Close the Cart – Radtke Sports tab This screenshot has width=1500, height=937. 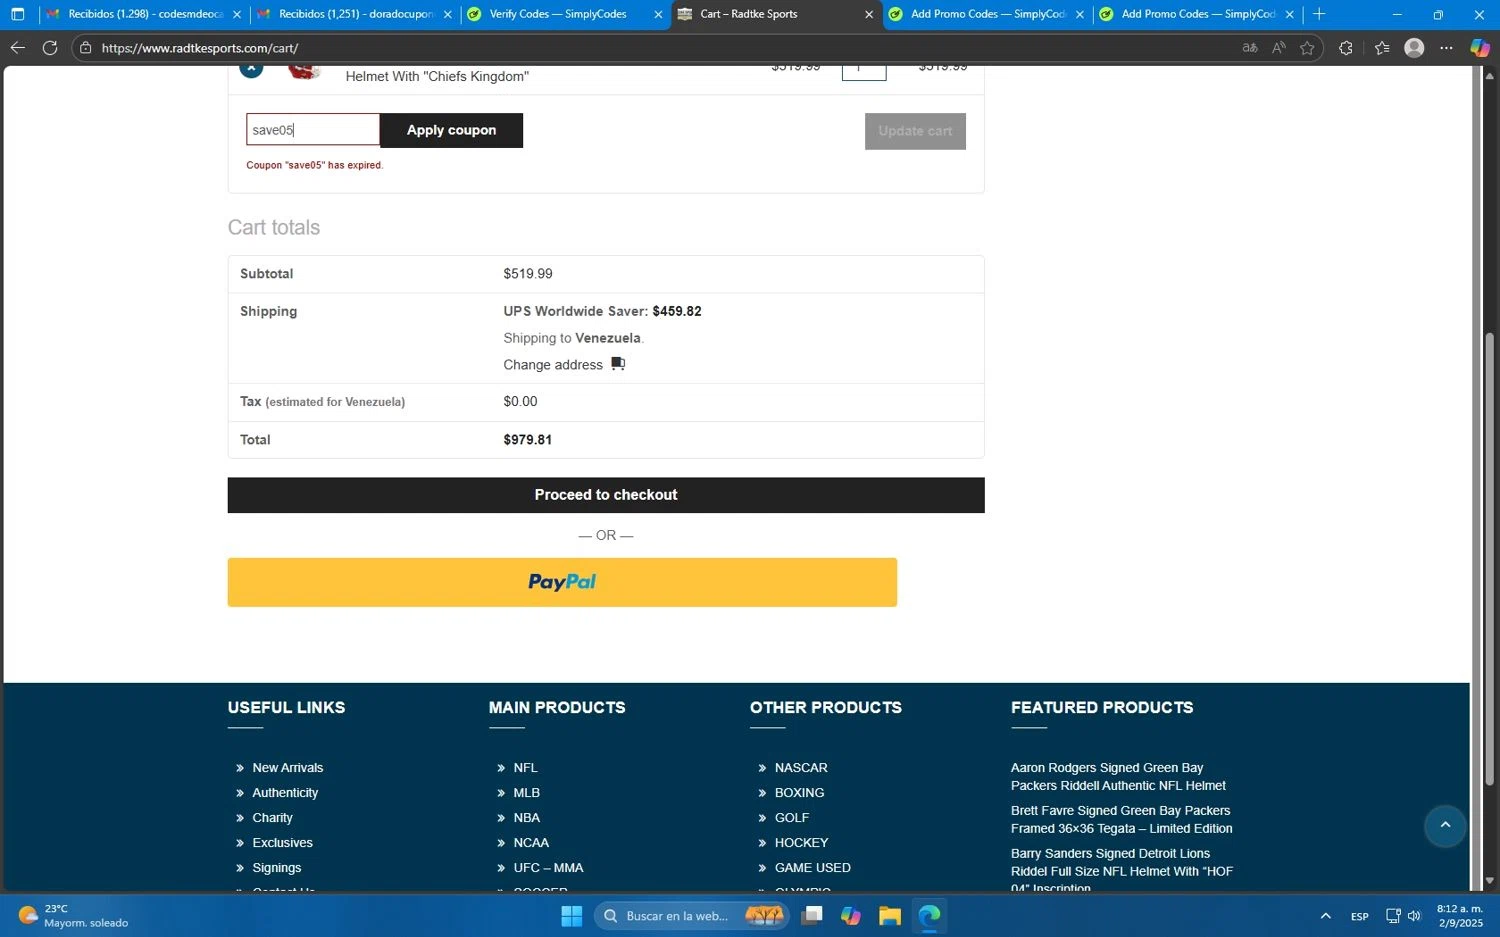(868, 14)
